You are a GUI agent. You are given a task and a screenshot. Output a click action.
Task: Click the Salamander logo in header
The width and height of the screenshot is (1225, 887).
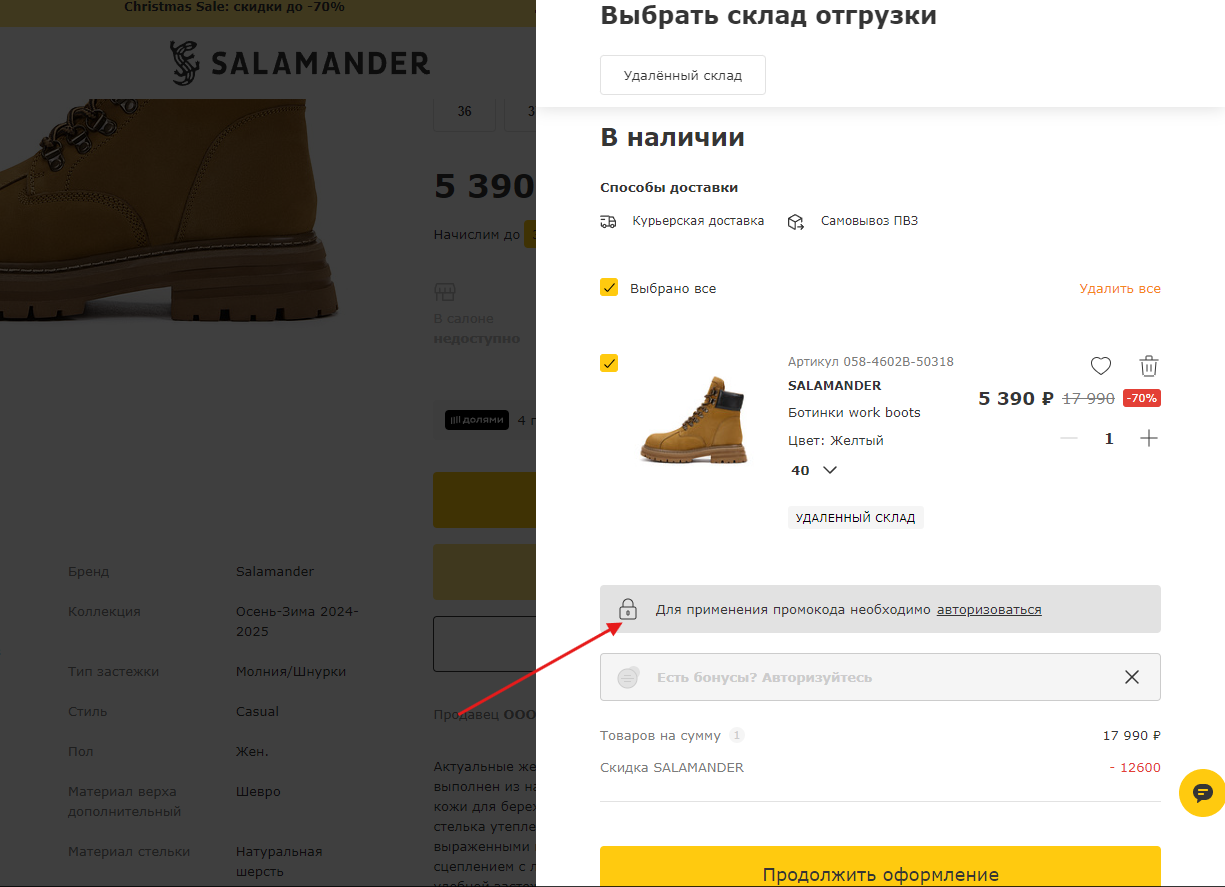300,64
